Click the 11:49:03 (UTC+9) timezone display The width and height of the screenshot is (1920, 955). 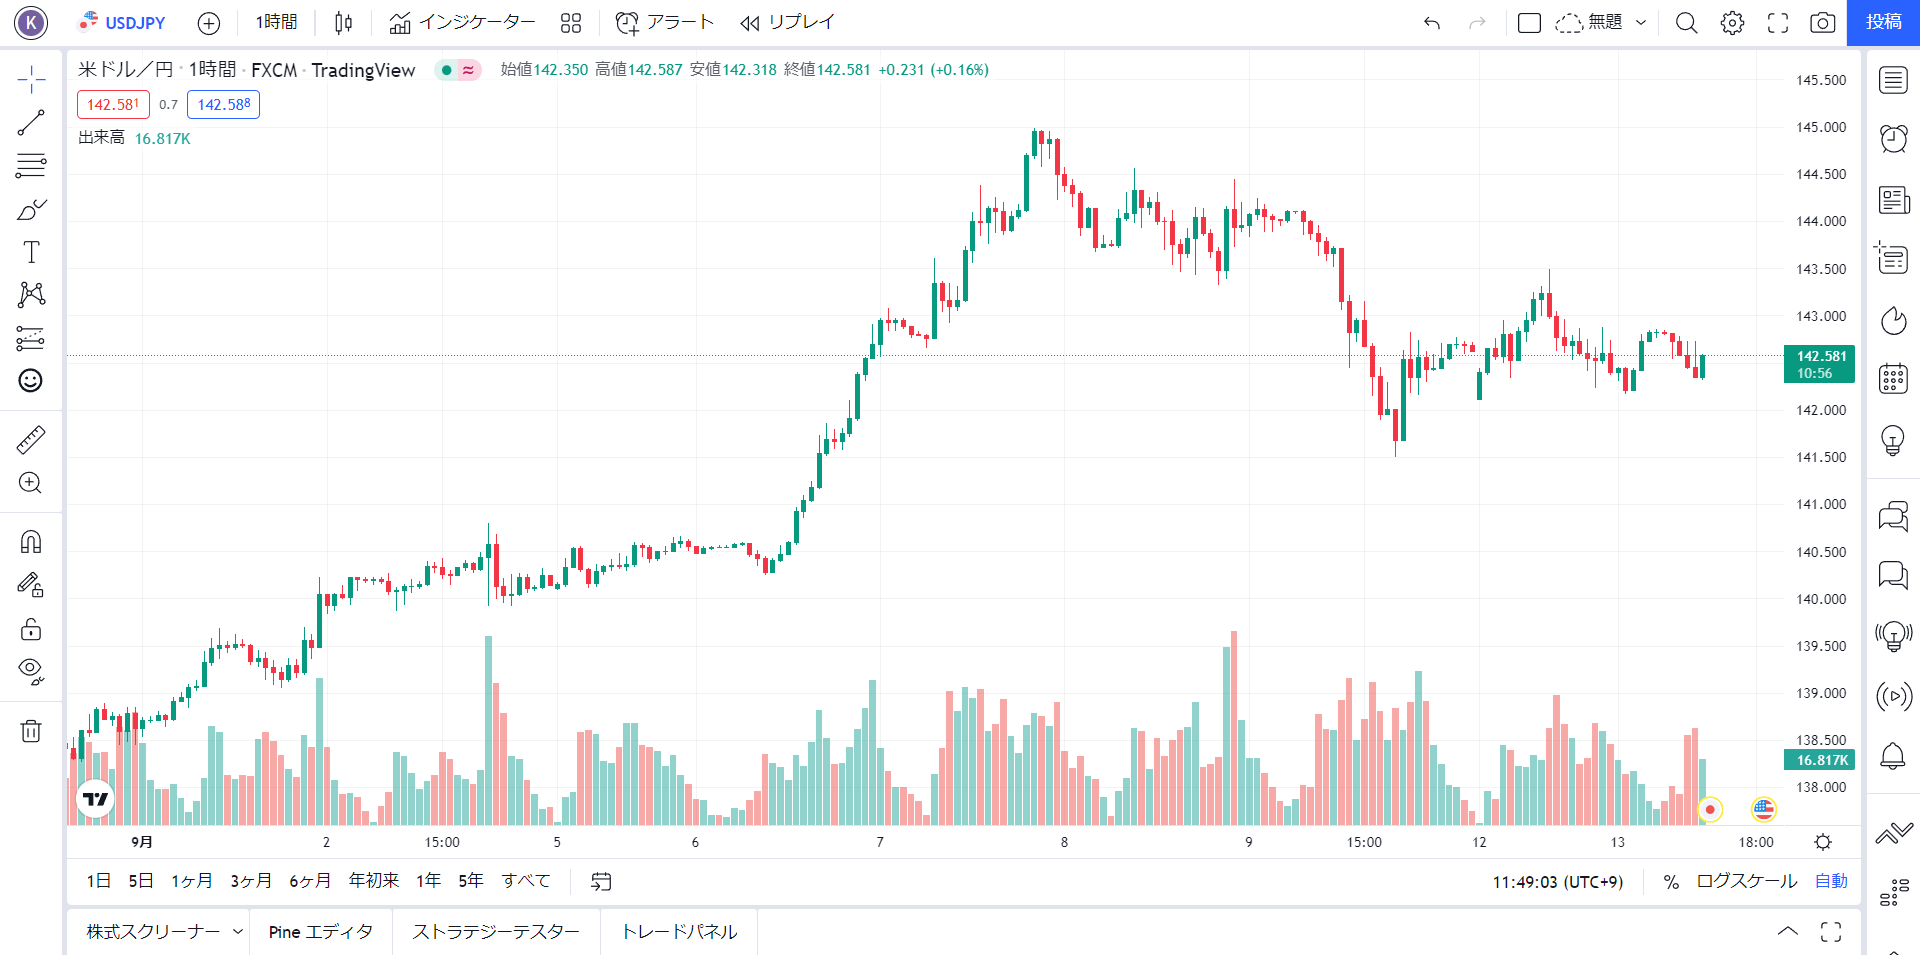click(1559, 881)
